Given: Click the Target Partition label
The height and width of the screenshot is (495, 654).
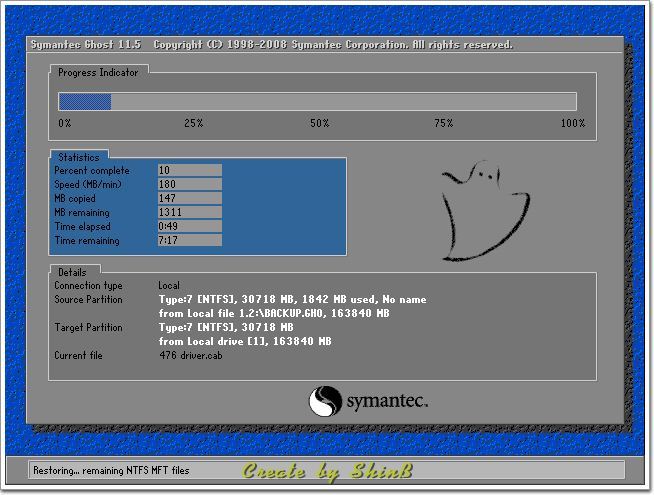Looking at the screenshot, I should pos(88,327).
